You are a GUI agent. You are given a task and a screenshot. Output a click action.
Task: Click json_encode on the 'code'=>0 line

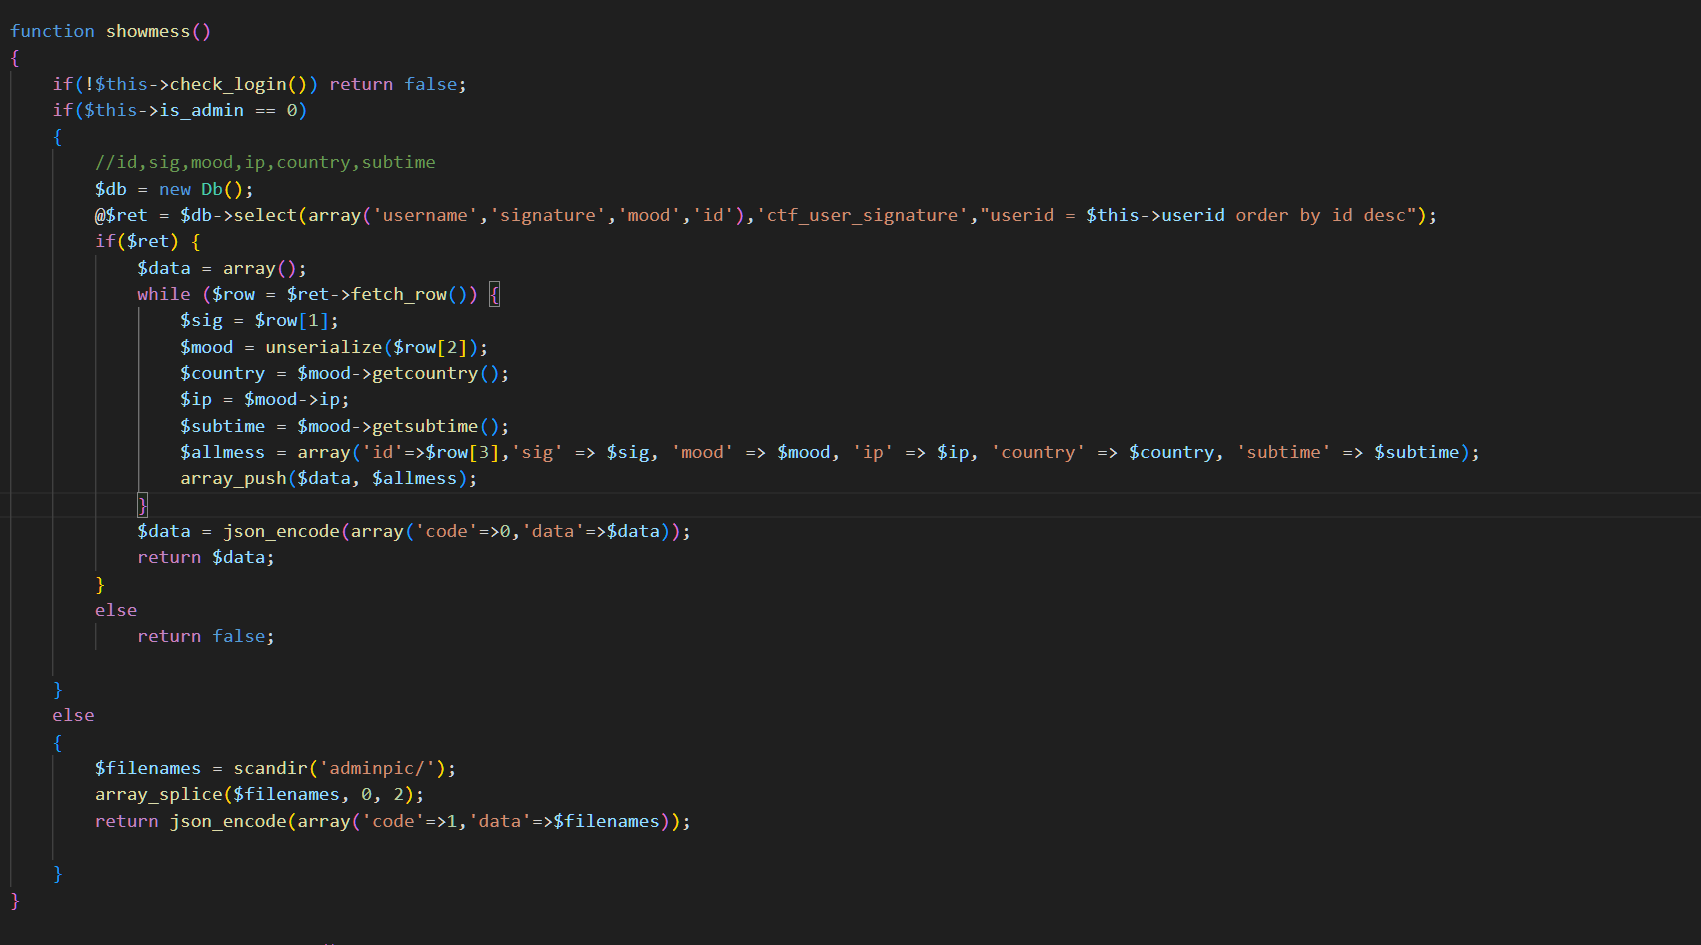click(281, 531)
